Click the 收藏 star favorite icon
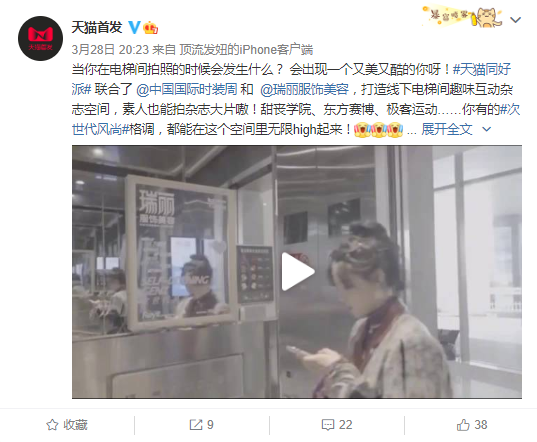 click(x=52, y=425)
